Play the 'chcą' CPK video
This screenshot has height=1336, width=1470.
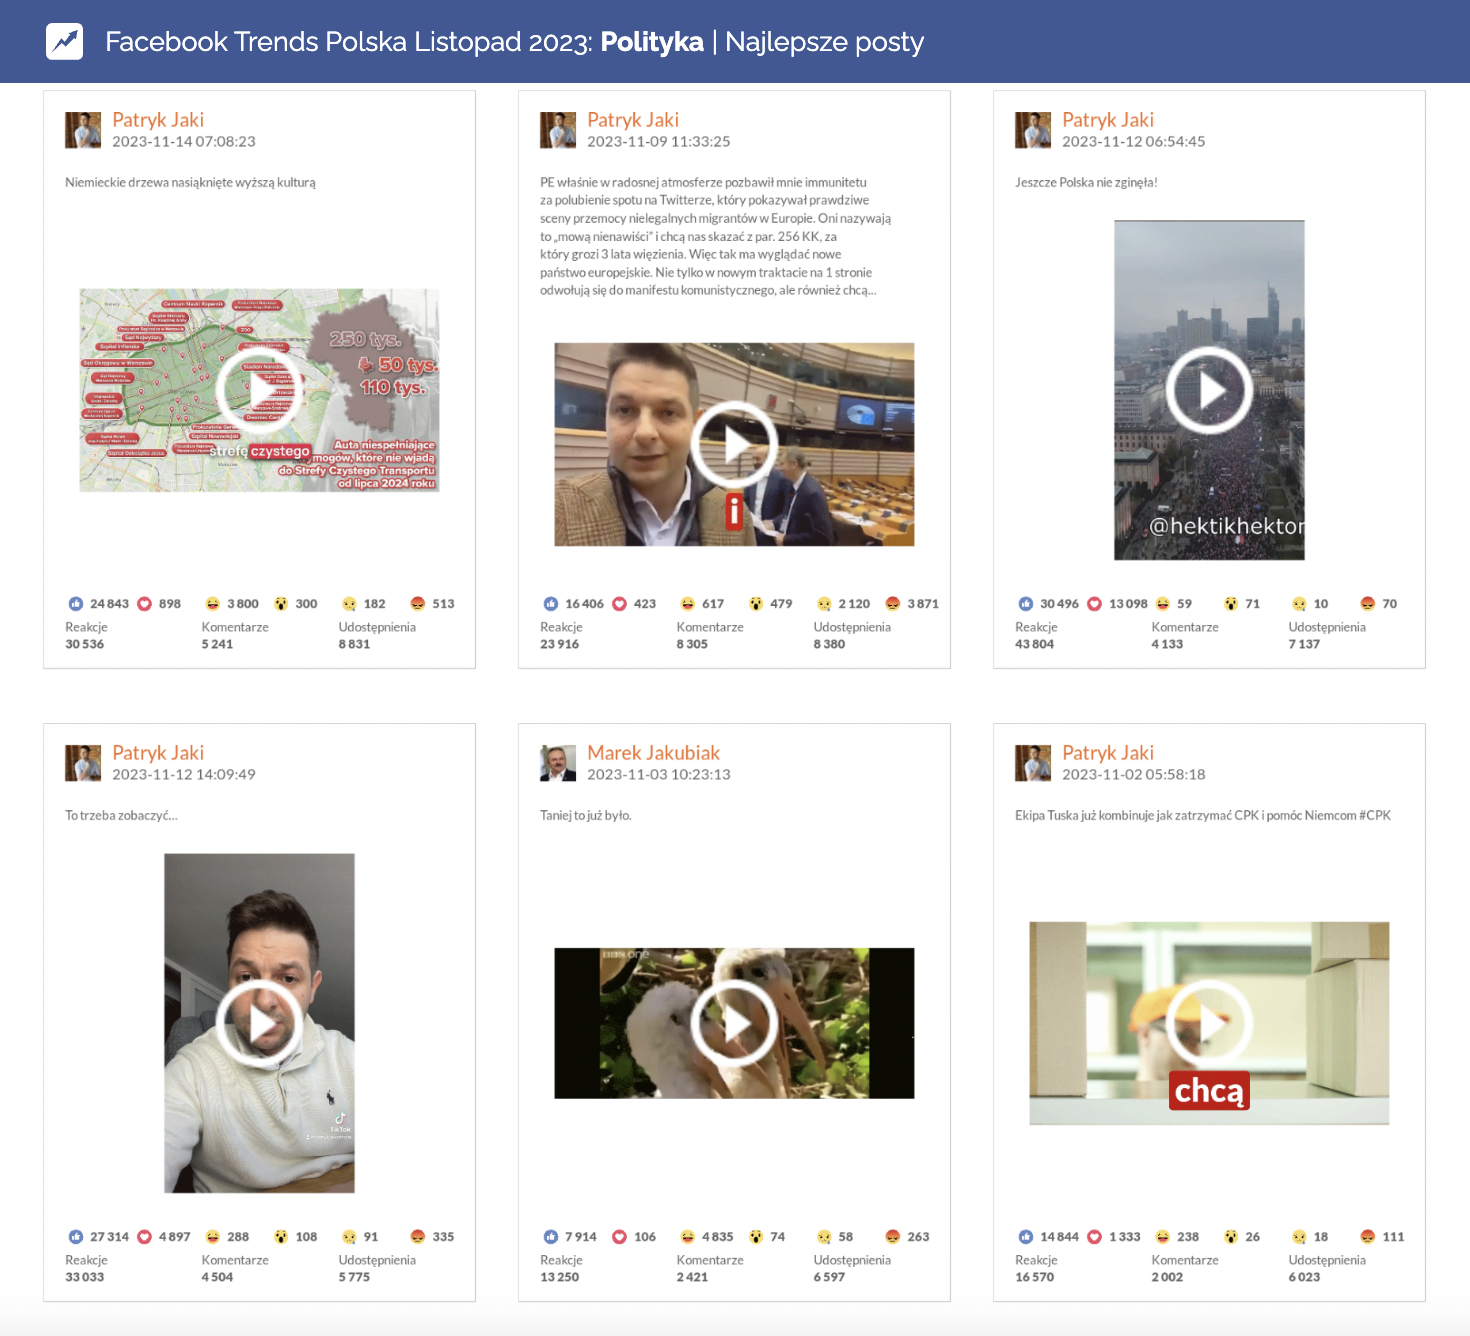coord(1209,1023)
